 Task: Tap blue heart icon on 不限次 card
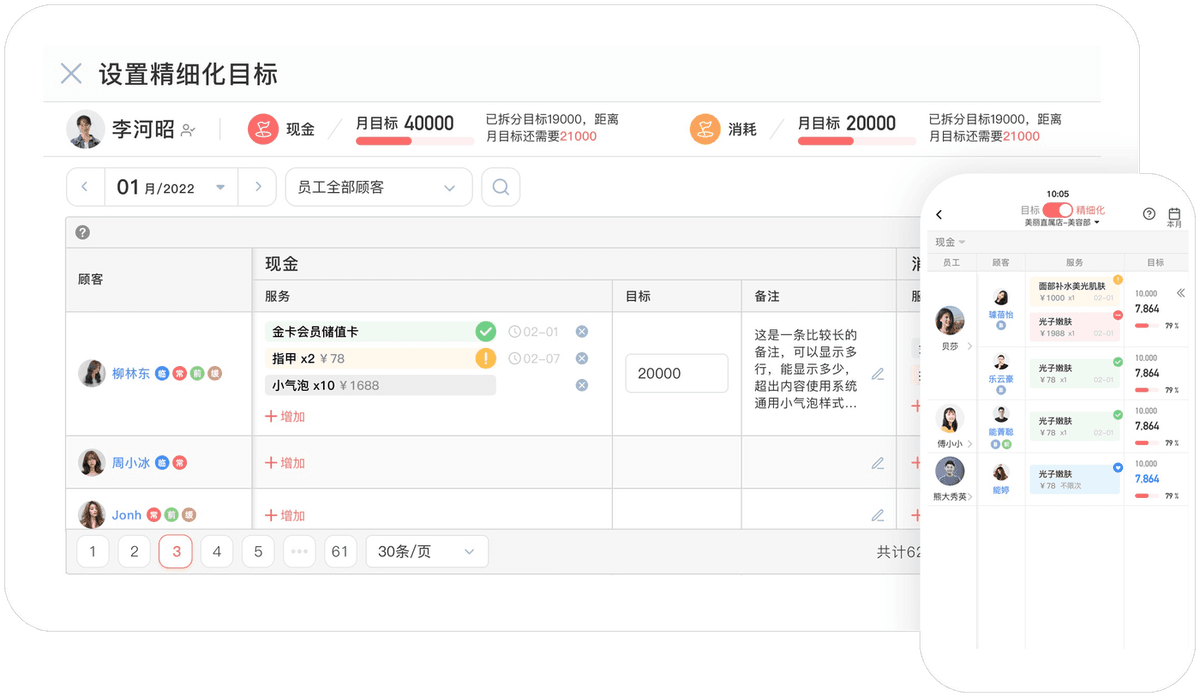[x=1118, y=467]
